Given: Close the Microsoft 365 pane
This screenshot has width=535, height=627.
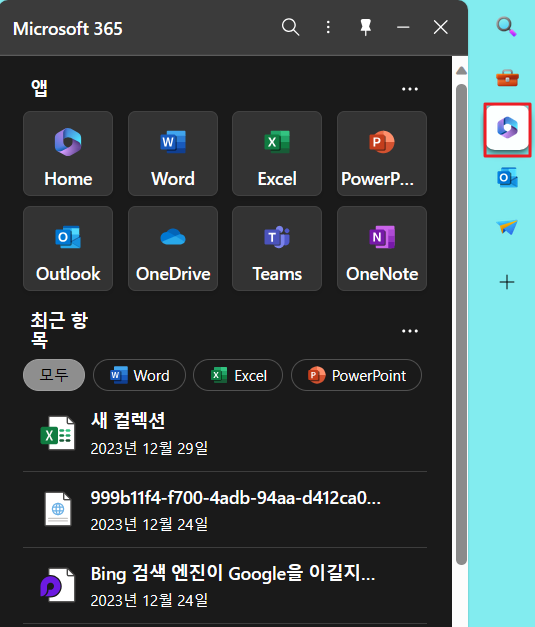Looking at the screenshot, I should [441, 28].
